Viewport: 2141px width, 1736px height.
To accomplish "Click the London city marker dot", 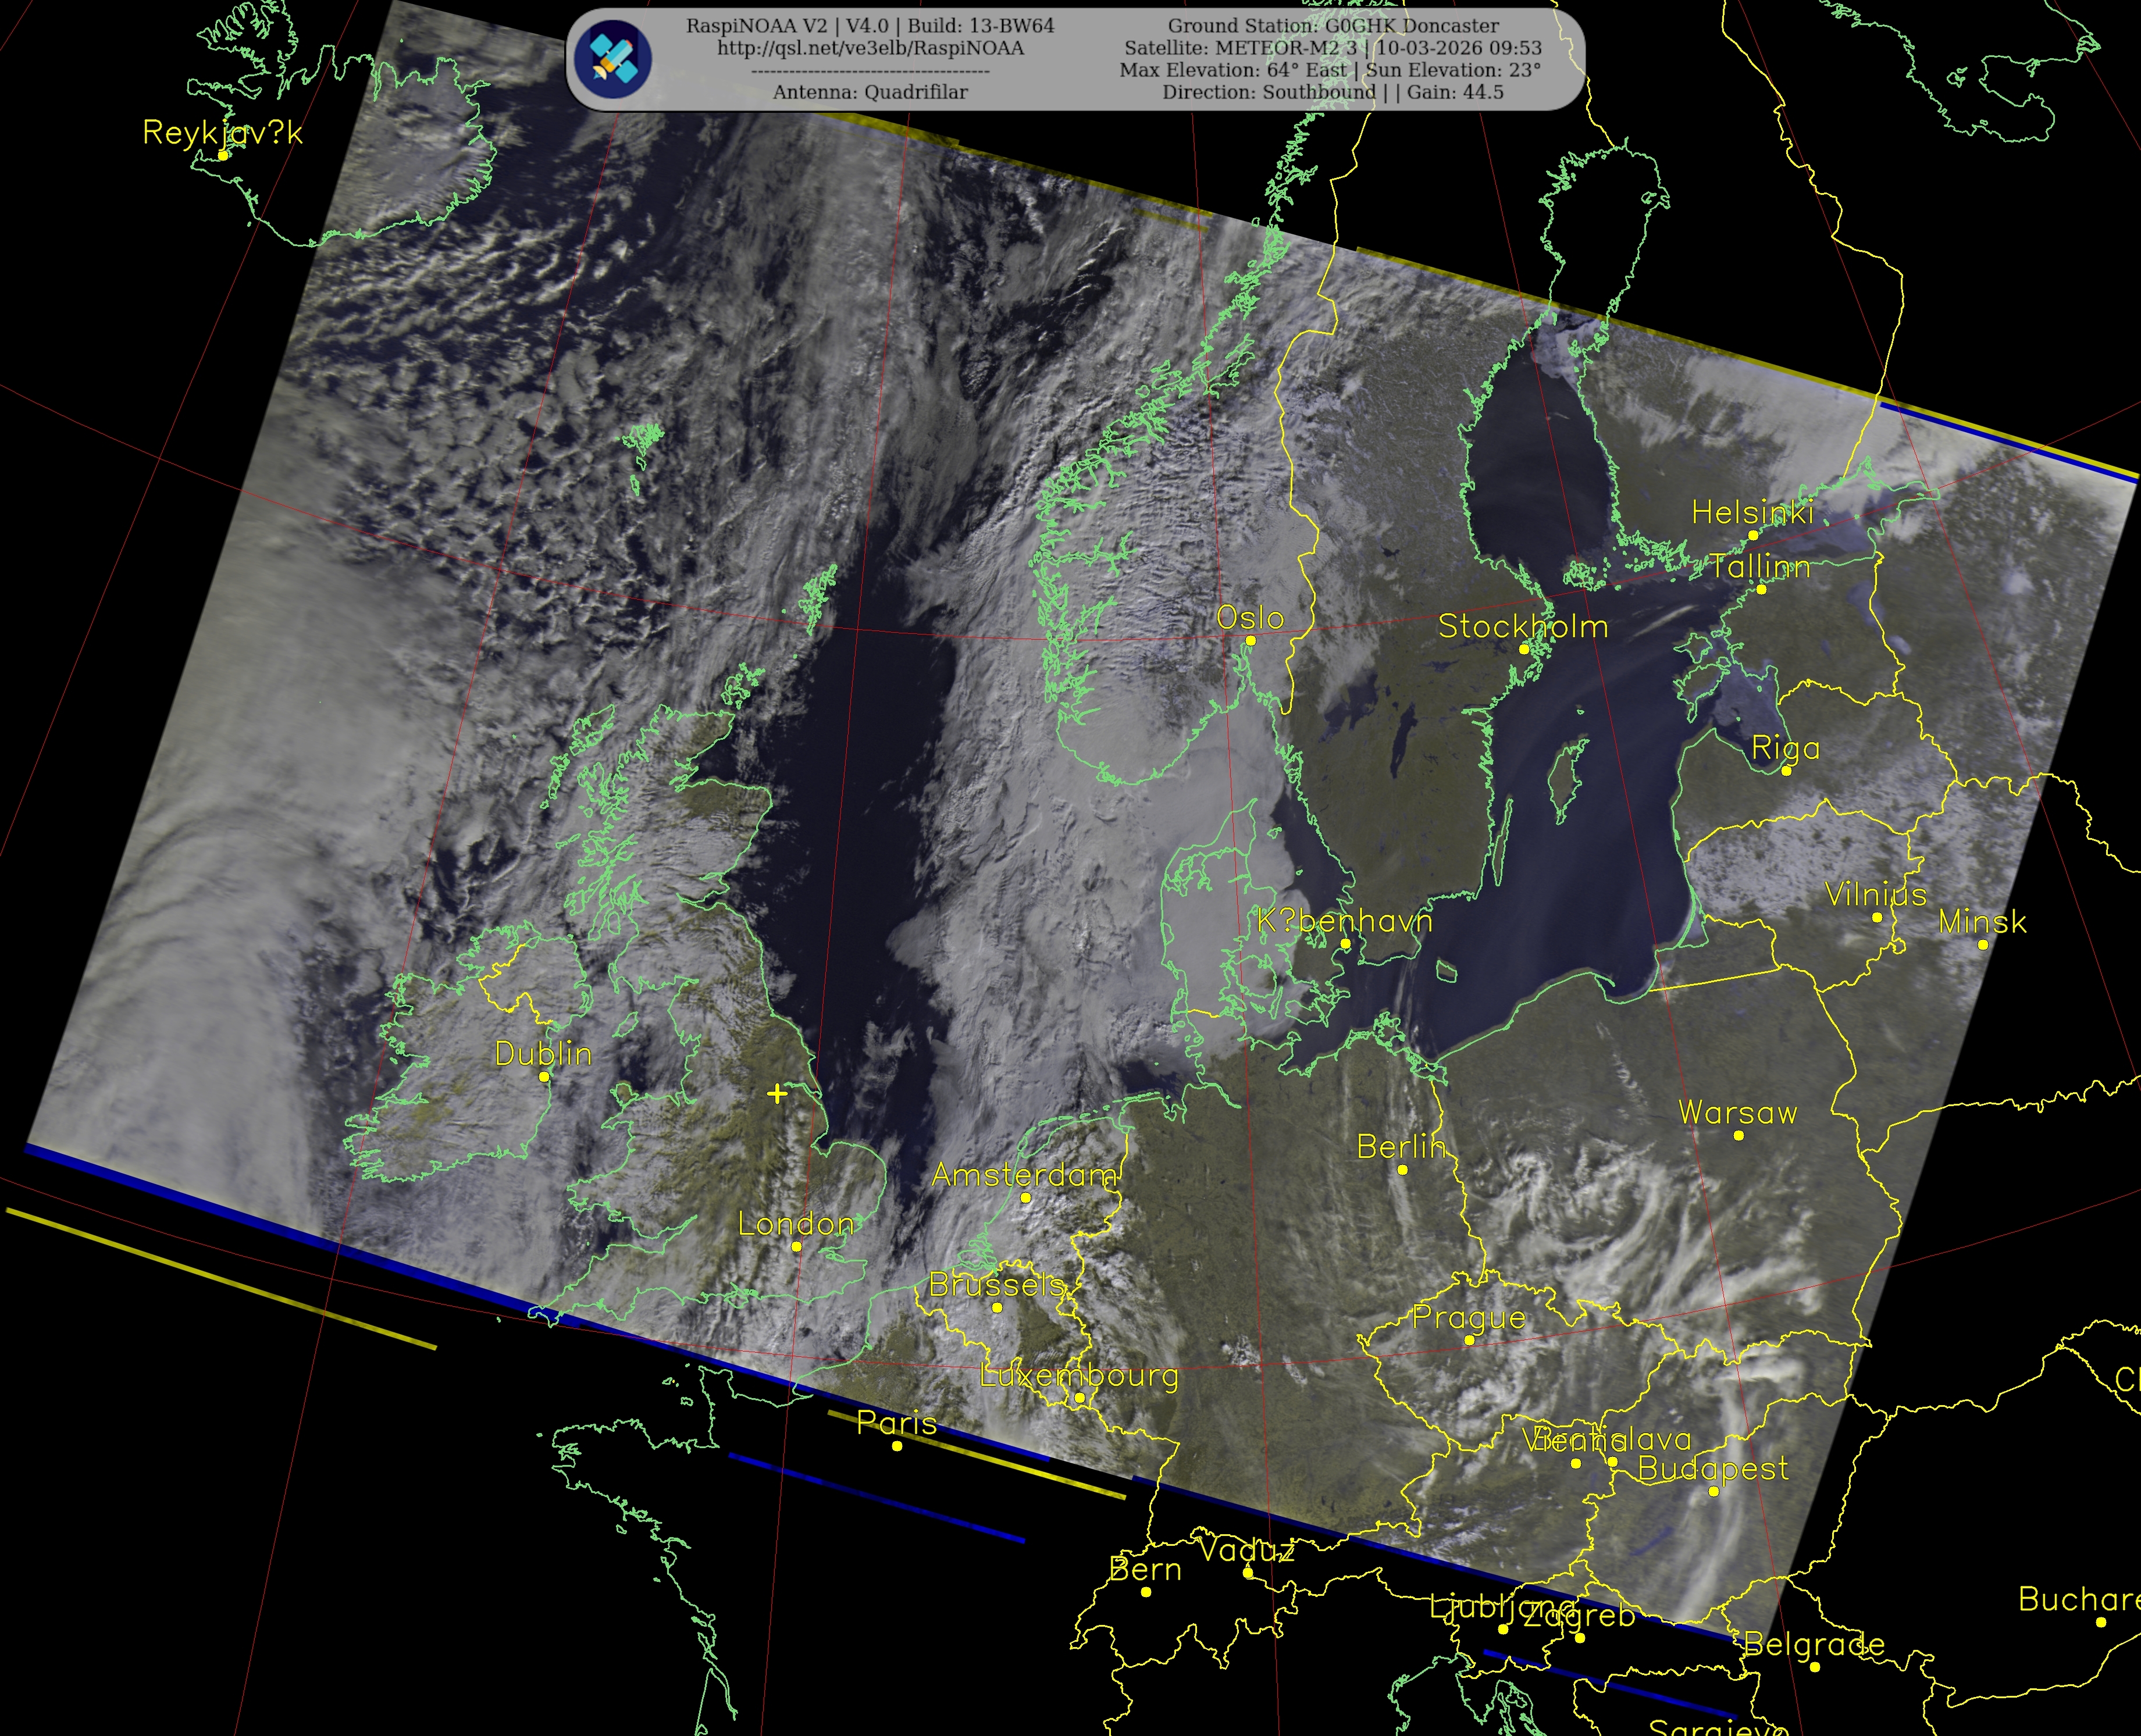I will pyautogui.click(x=796, y=1247).
